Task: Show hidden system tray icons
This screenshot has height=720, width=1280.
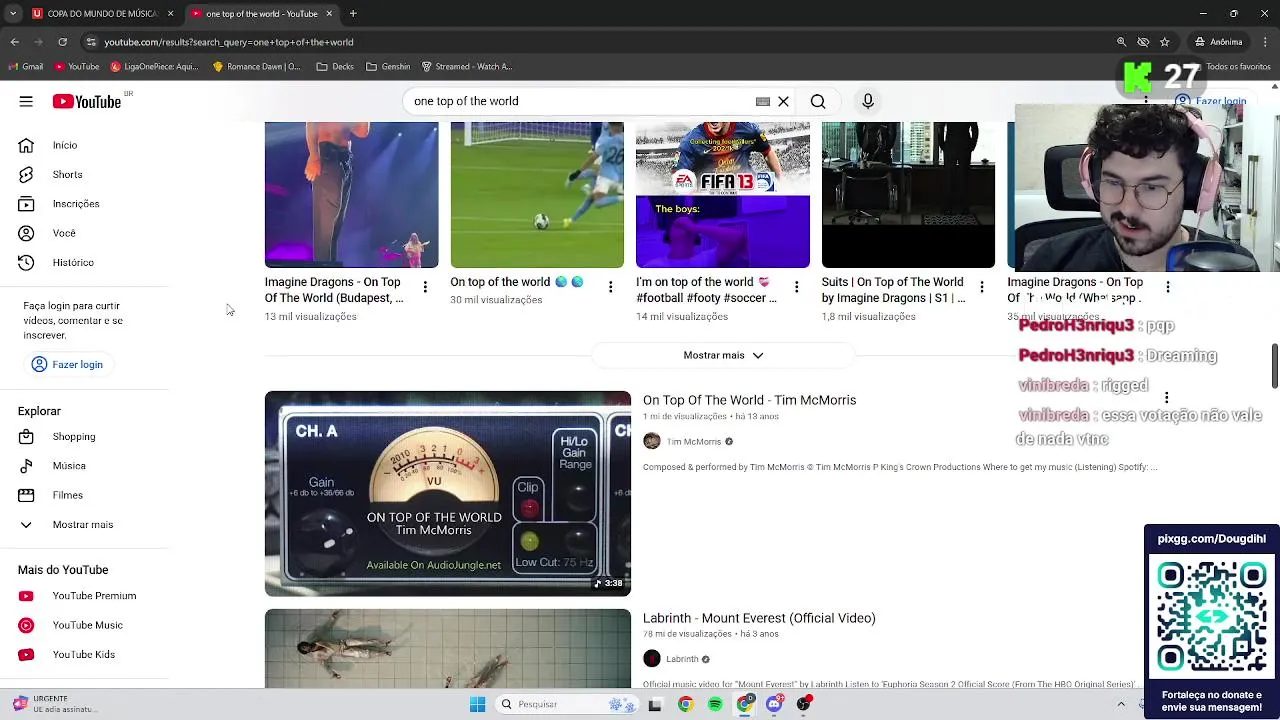Action: 1121,704
